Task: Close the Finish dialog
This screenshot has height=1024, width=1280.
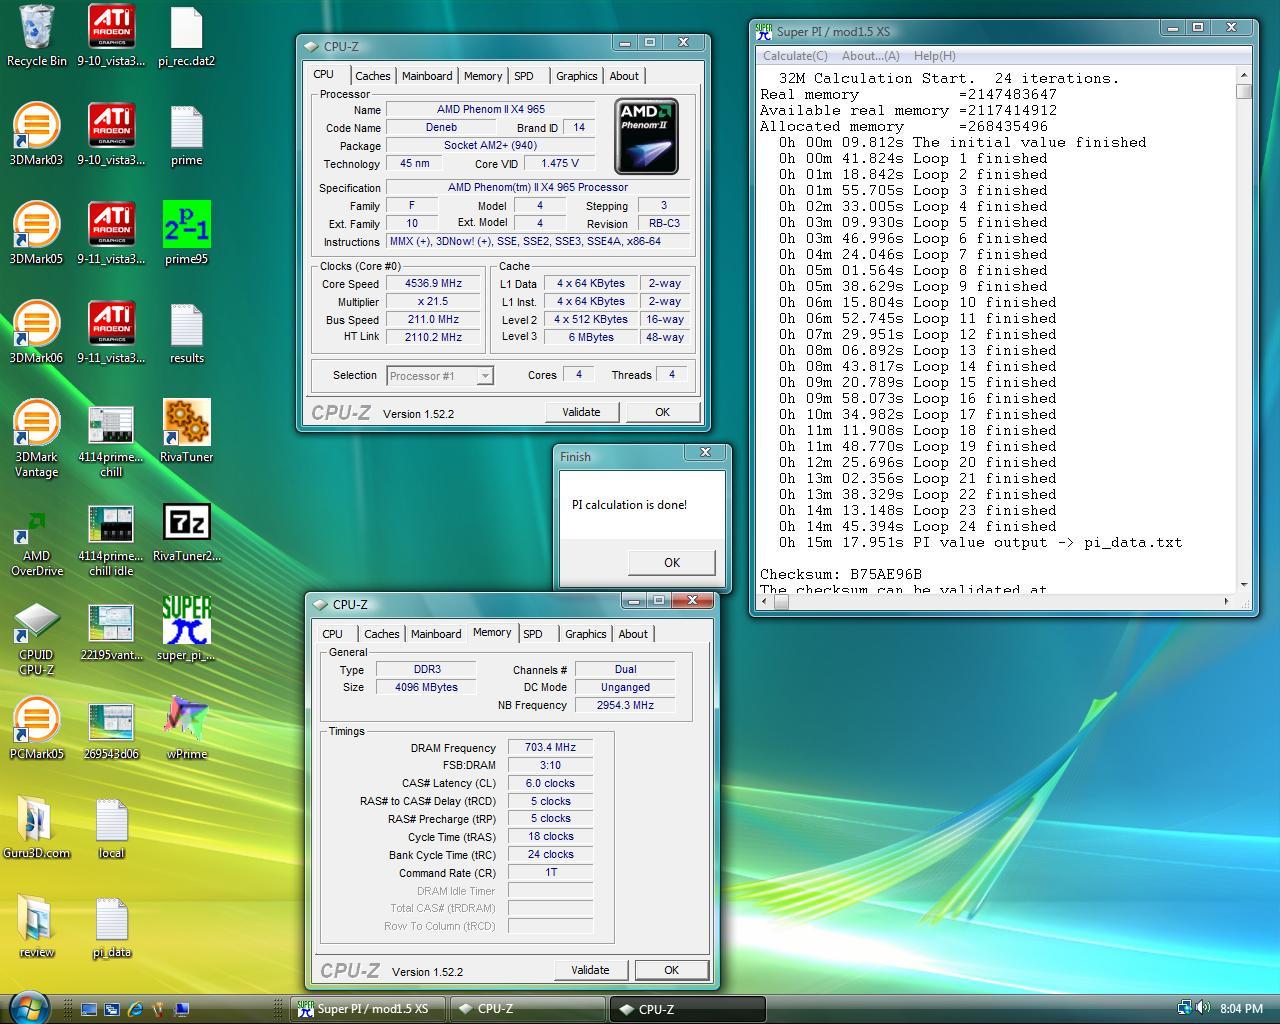Action: click(705, 453)
